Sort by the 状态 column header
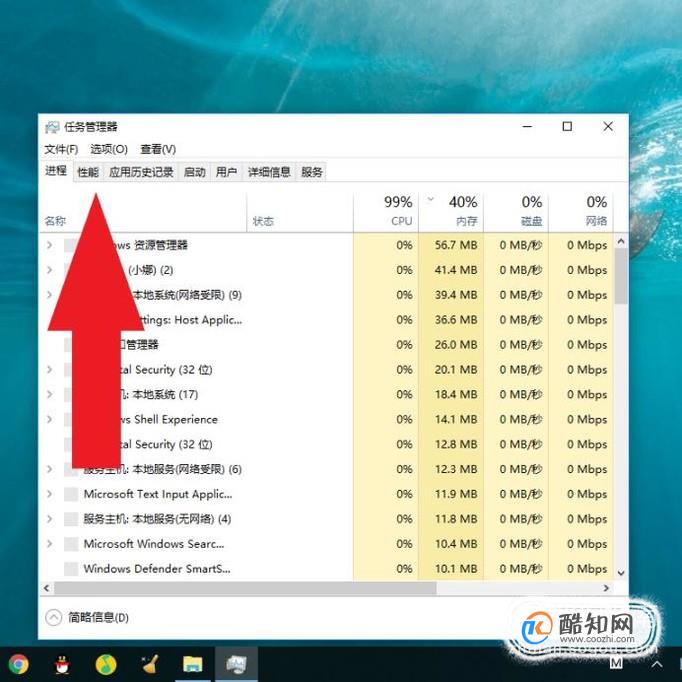682x682 pixels. click(300, 211)
